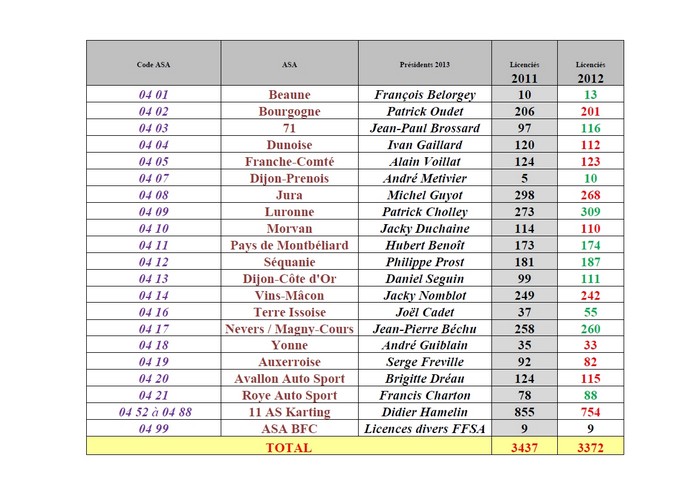
Task: Select Luronne's 2012 value 309
Action: pos(590,212)
